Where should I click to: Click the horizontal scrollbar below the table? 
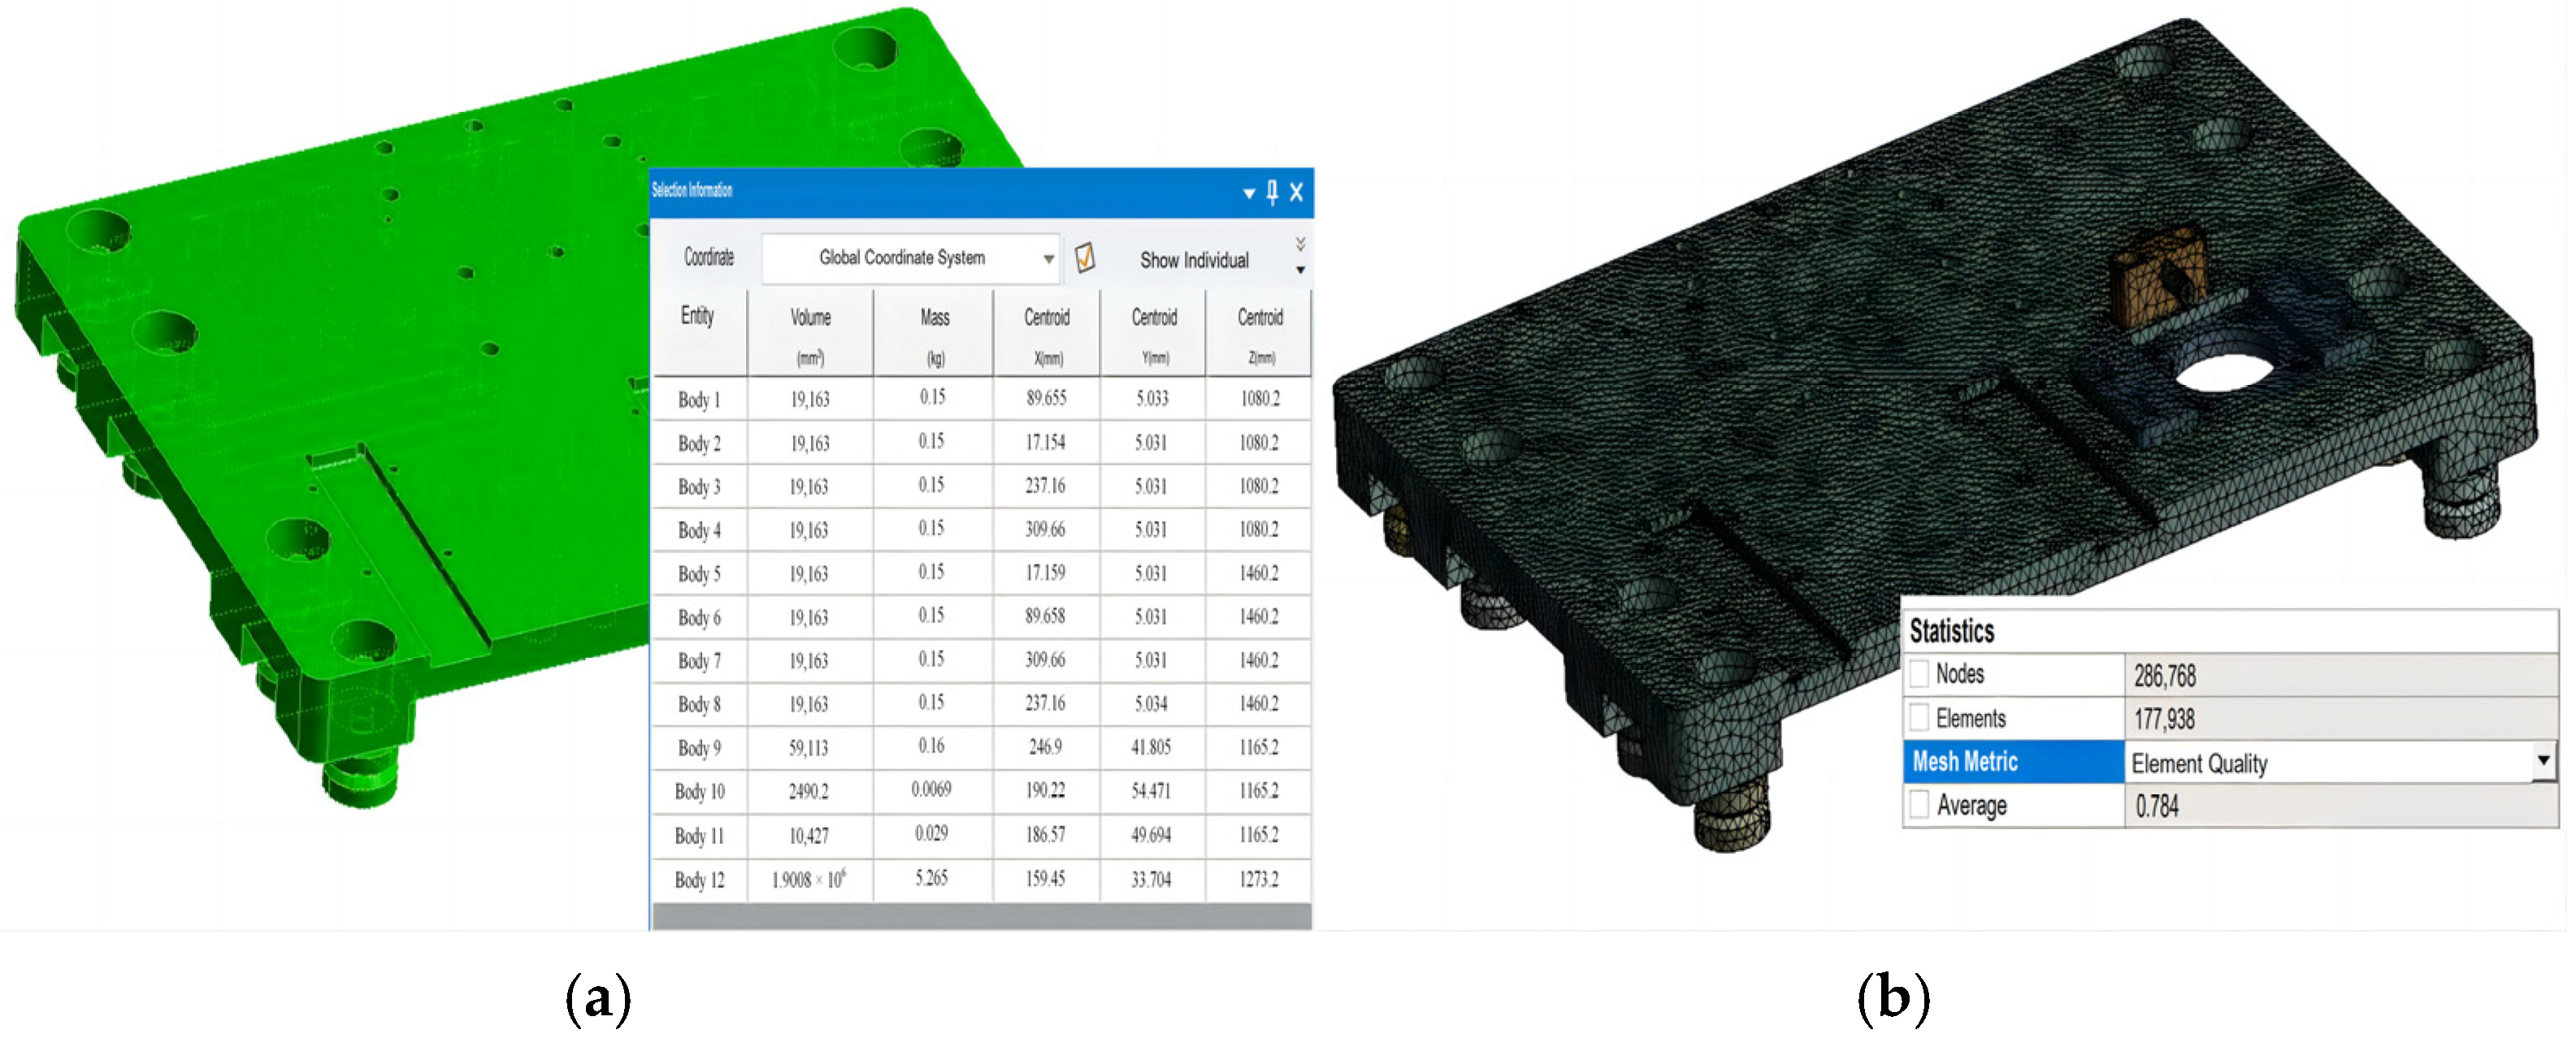pyautogui.click(x=980, y=916)
